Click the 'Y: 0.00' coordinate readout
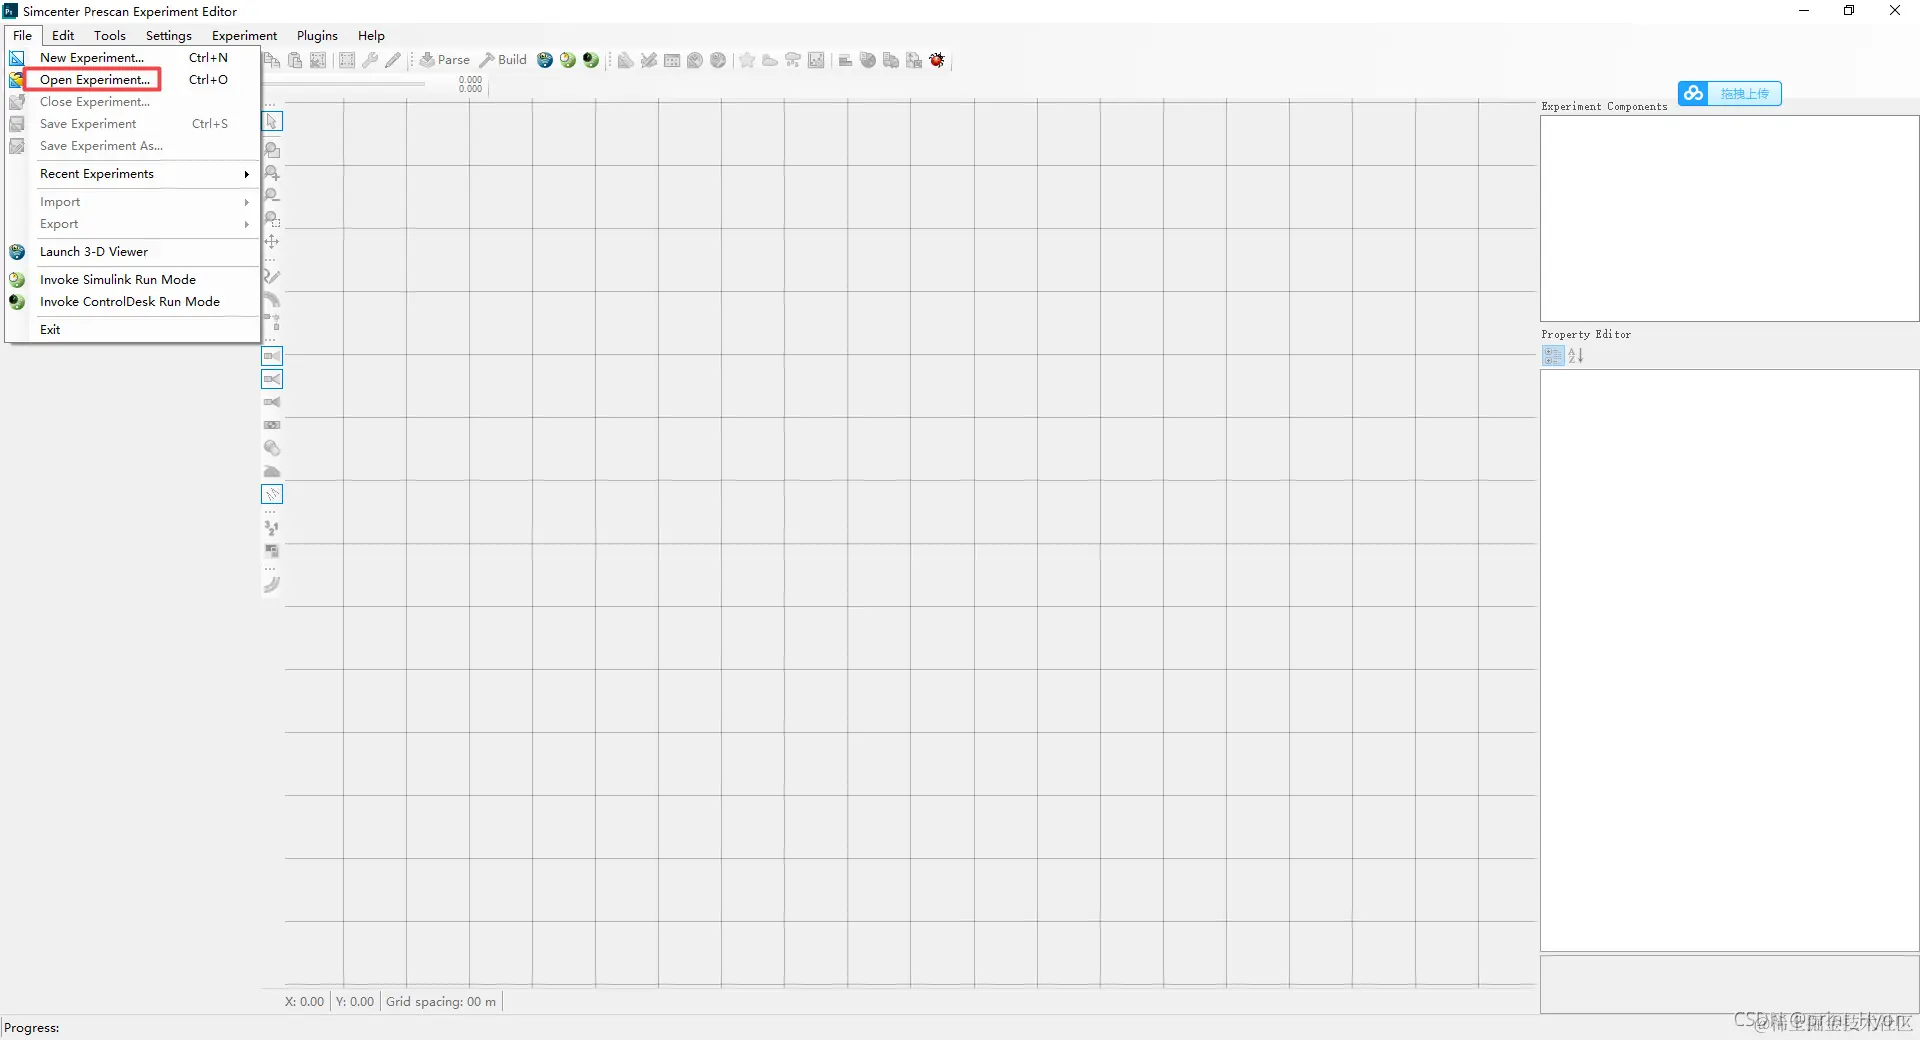 tap(355, 1001)
